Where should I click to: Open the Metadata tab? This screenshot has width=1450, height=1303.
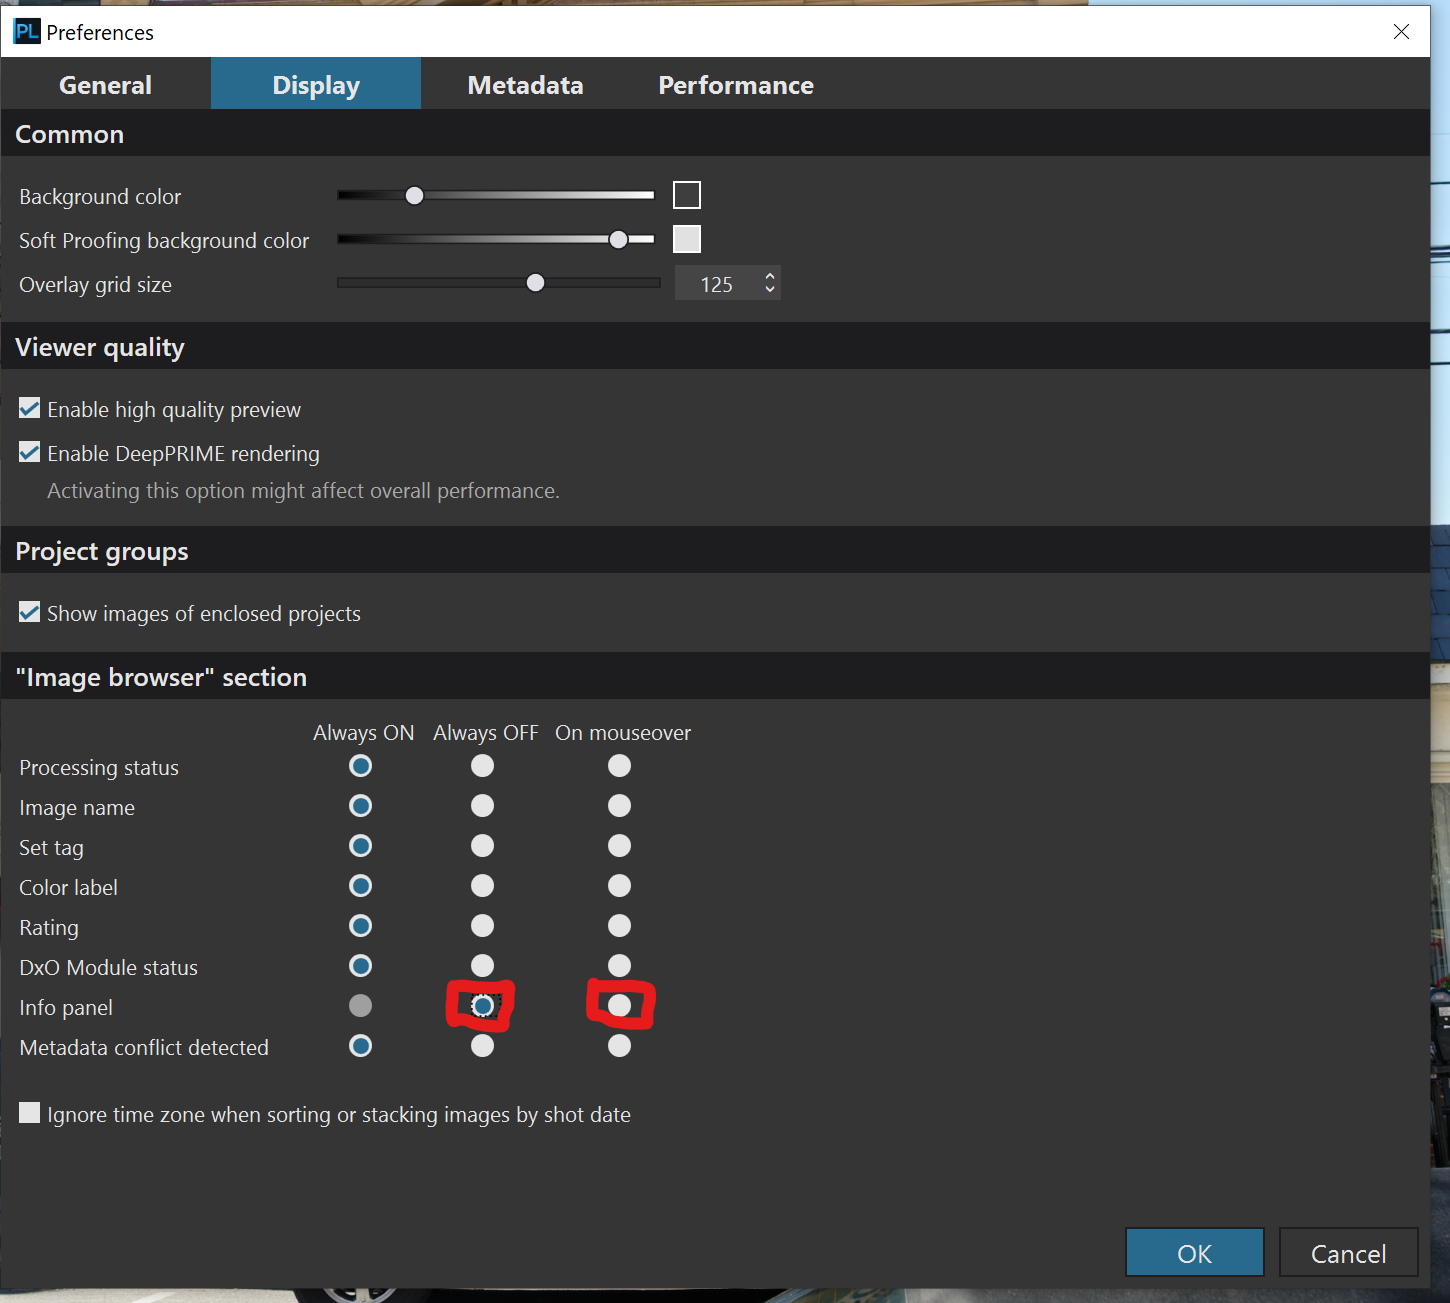point(525,85)
